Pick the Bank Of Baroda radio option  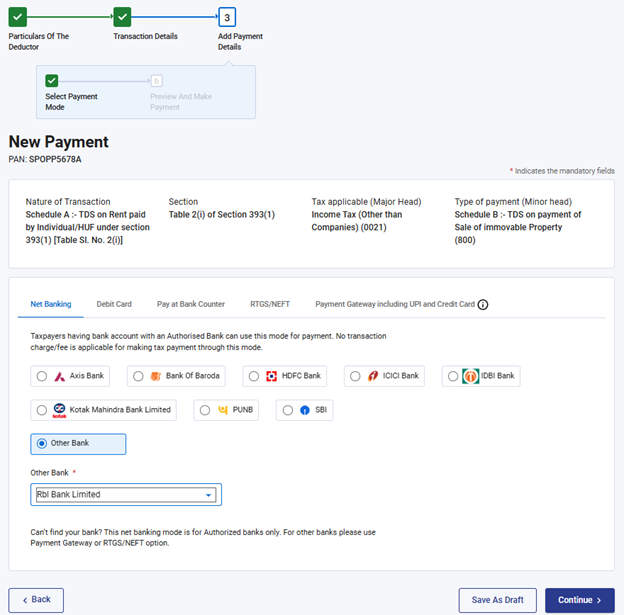(x=139, y=376)
